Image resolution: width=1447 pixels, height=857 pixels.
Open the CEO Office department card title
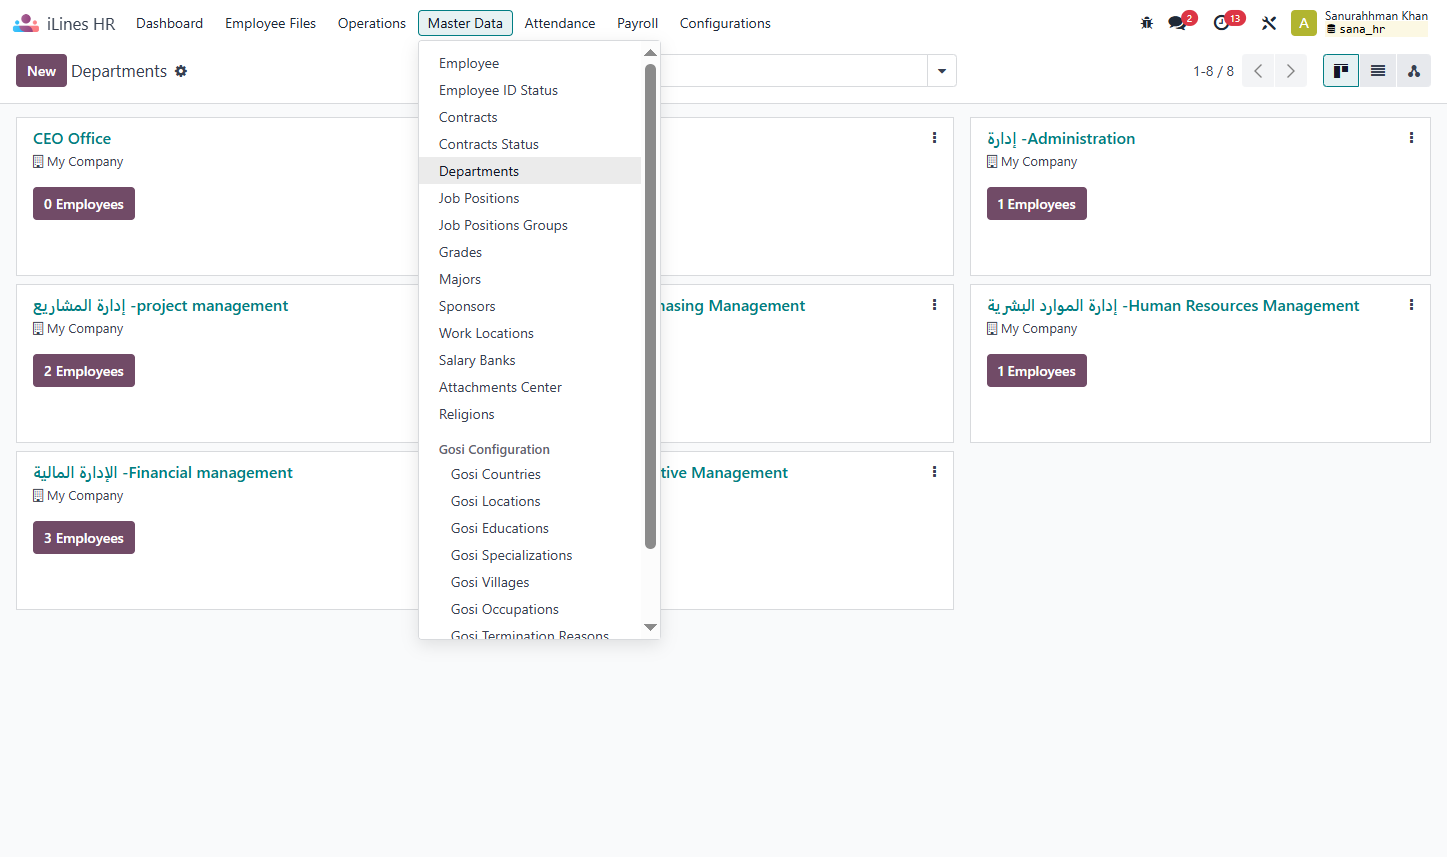pos(72,138)
